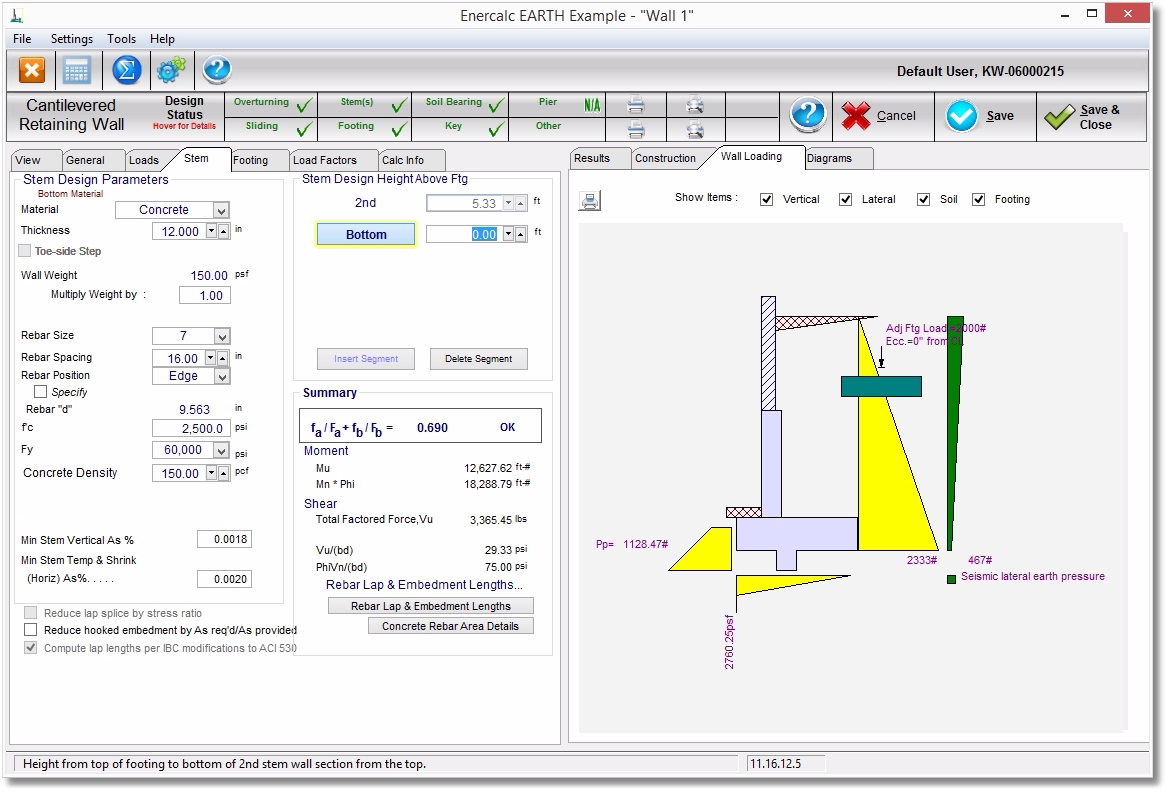Open the Rebar Position dropdown showing Edge
Image resolution: width=1167 pixels, height=792 pixels.
[x=221, y=376]
